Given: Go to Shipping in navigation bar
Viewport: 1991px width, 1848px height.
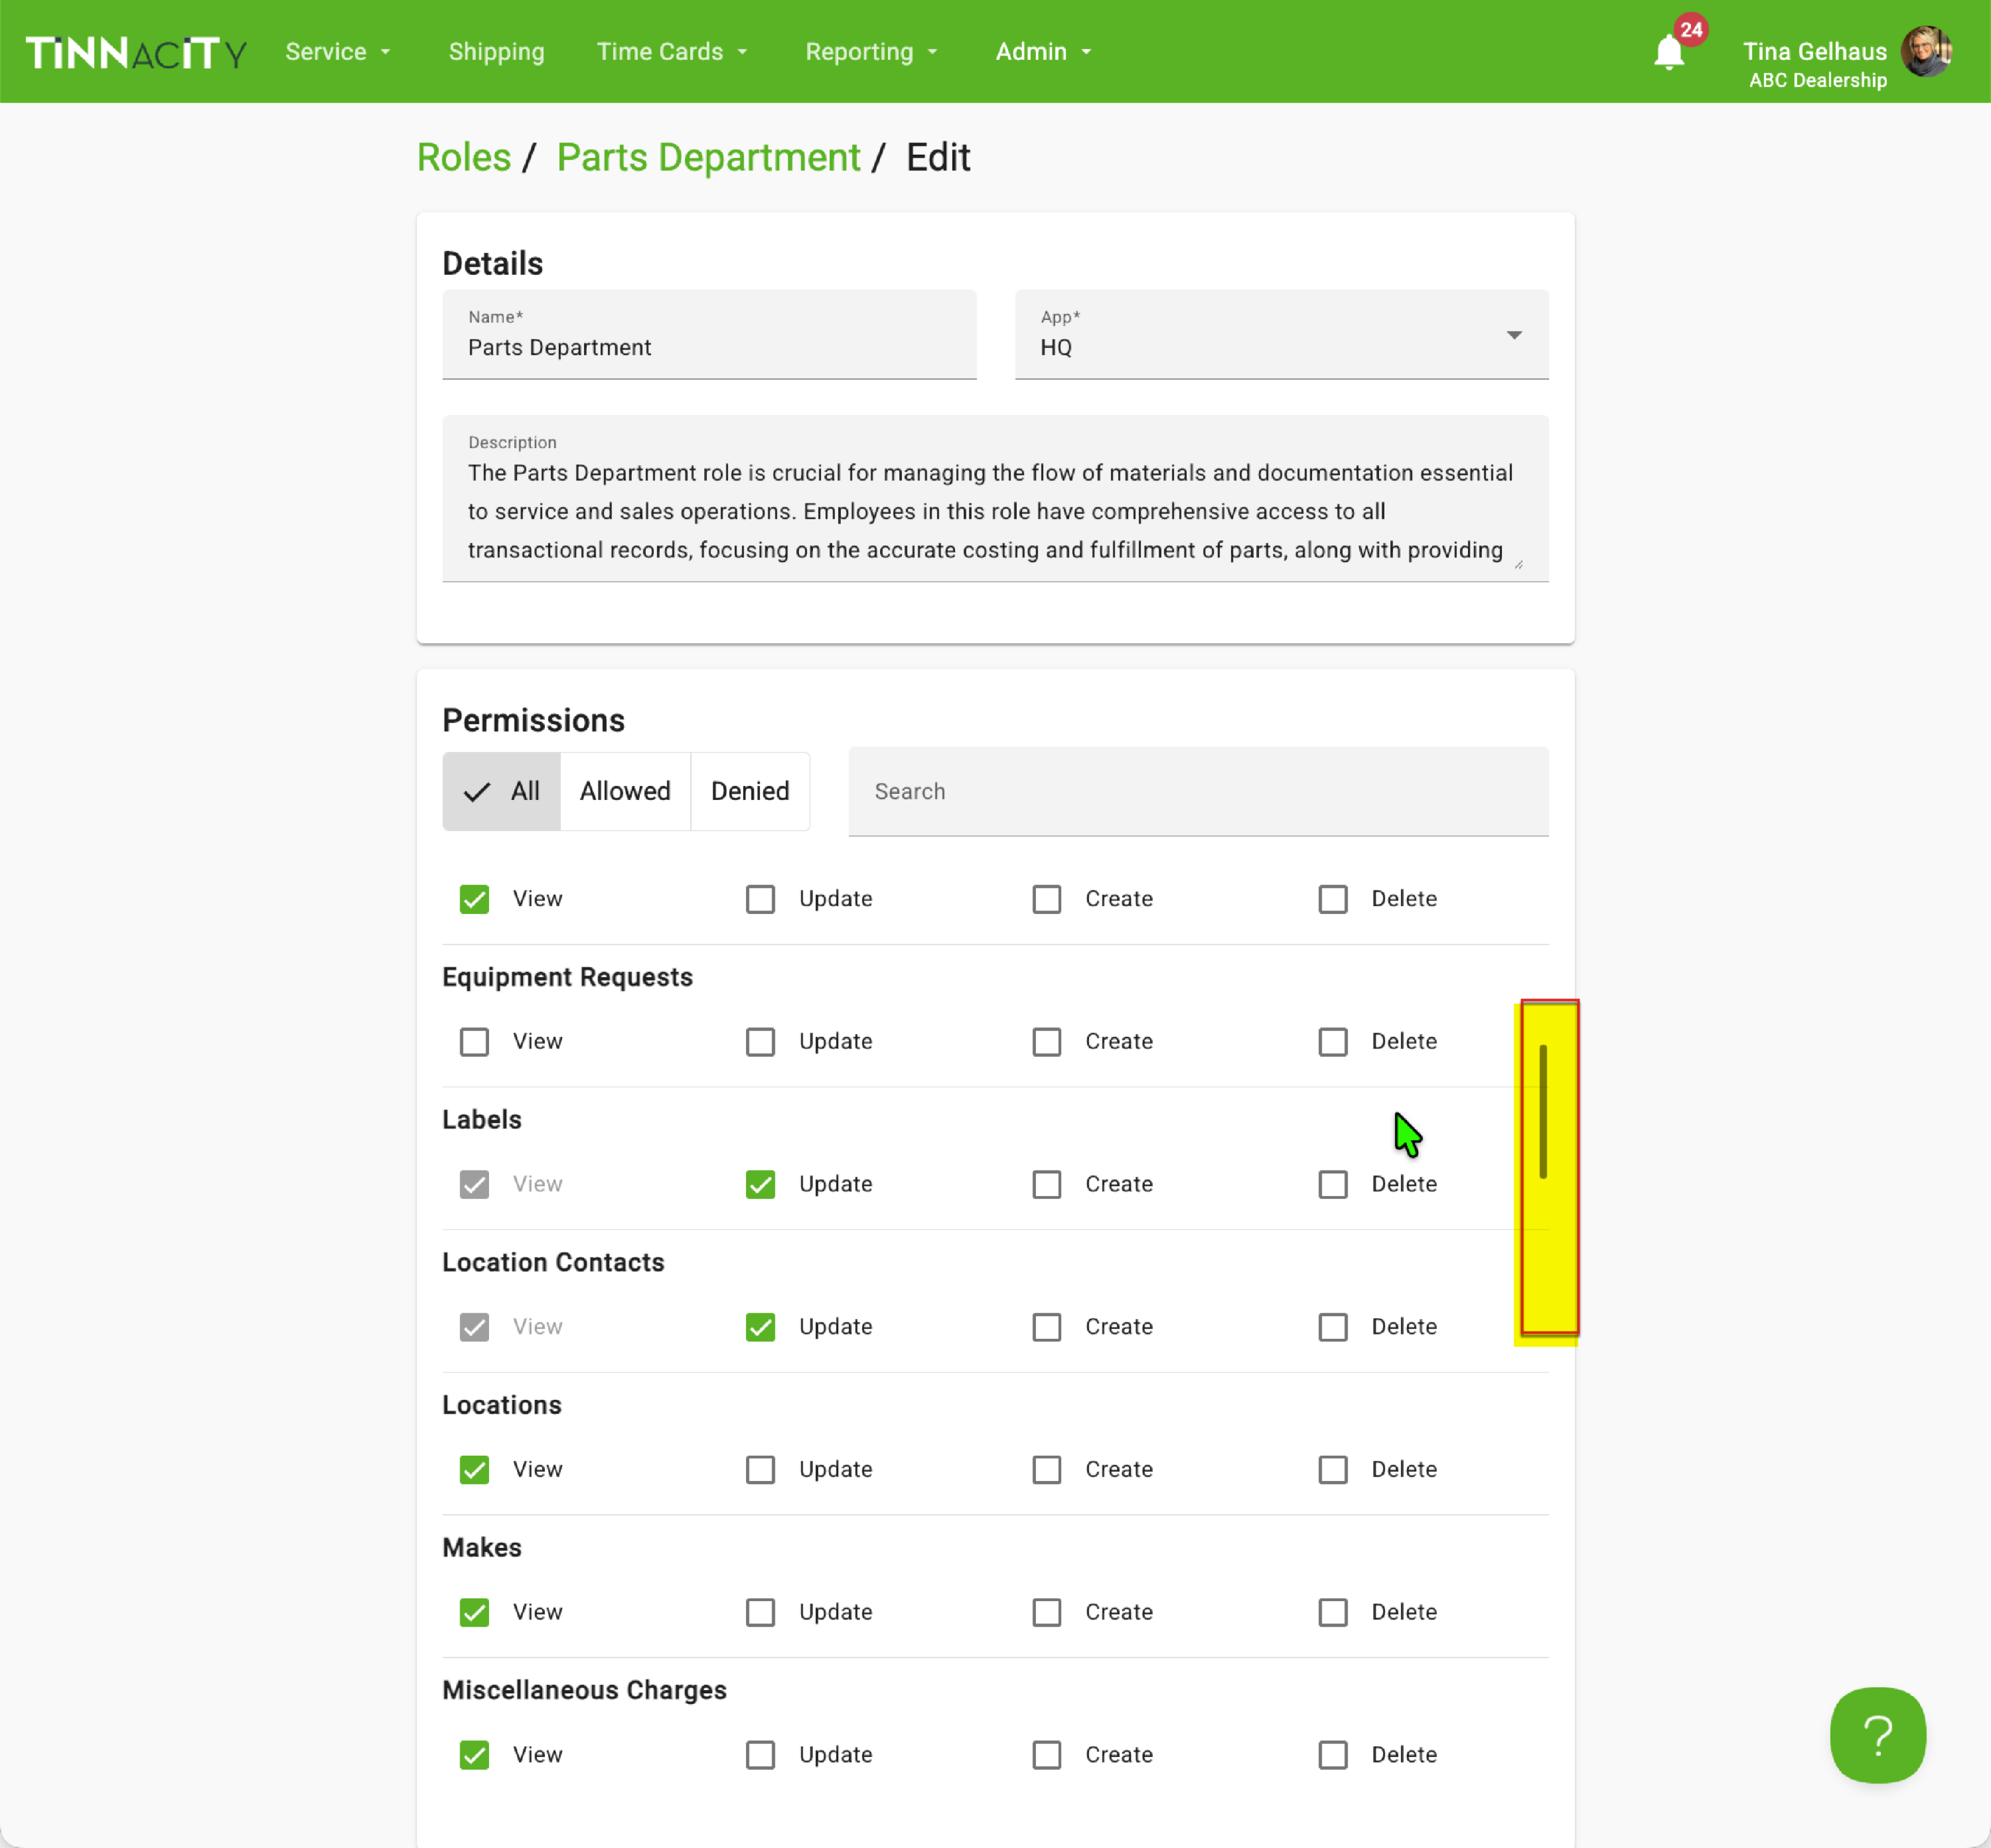Looking at the screenshot, I should click(496, 52).
